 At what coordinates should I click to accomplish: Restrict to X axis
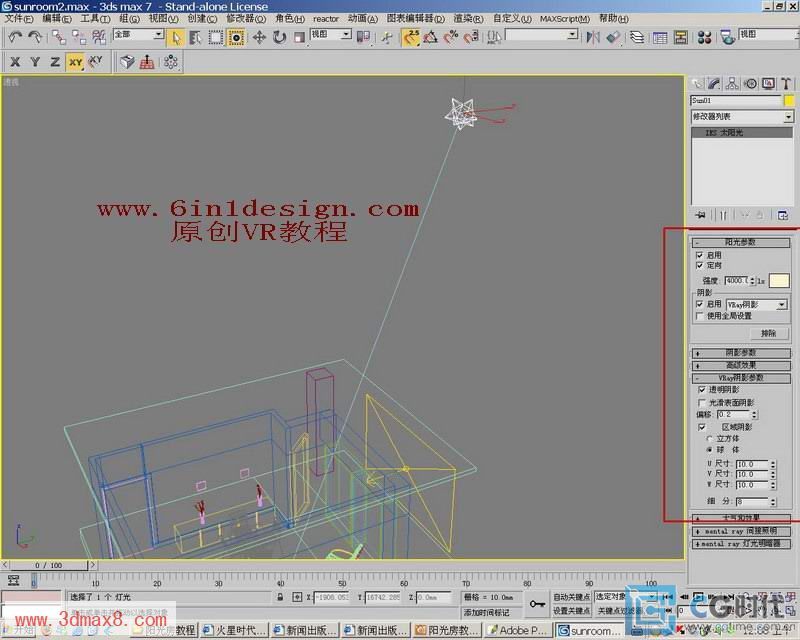[15, 62]
